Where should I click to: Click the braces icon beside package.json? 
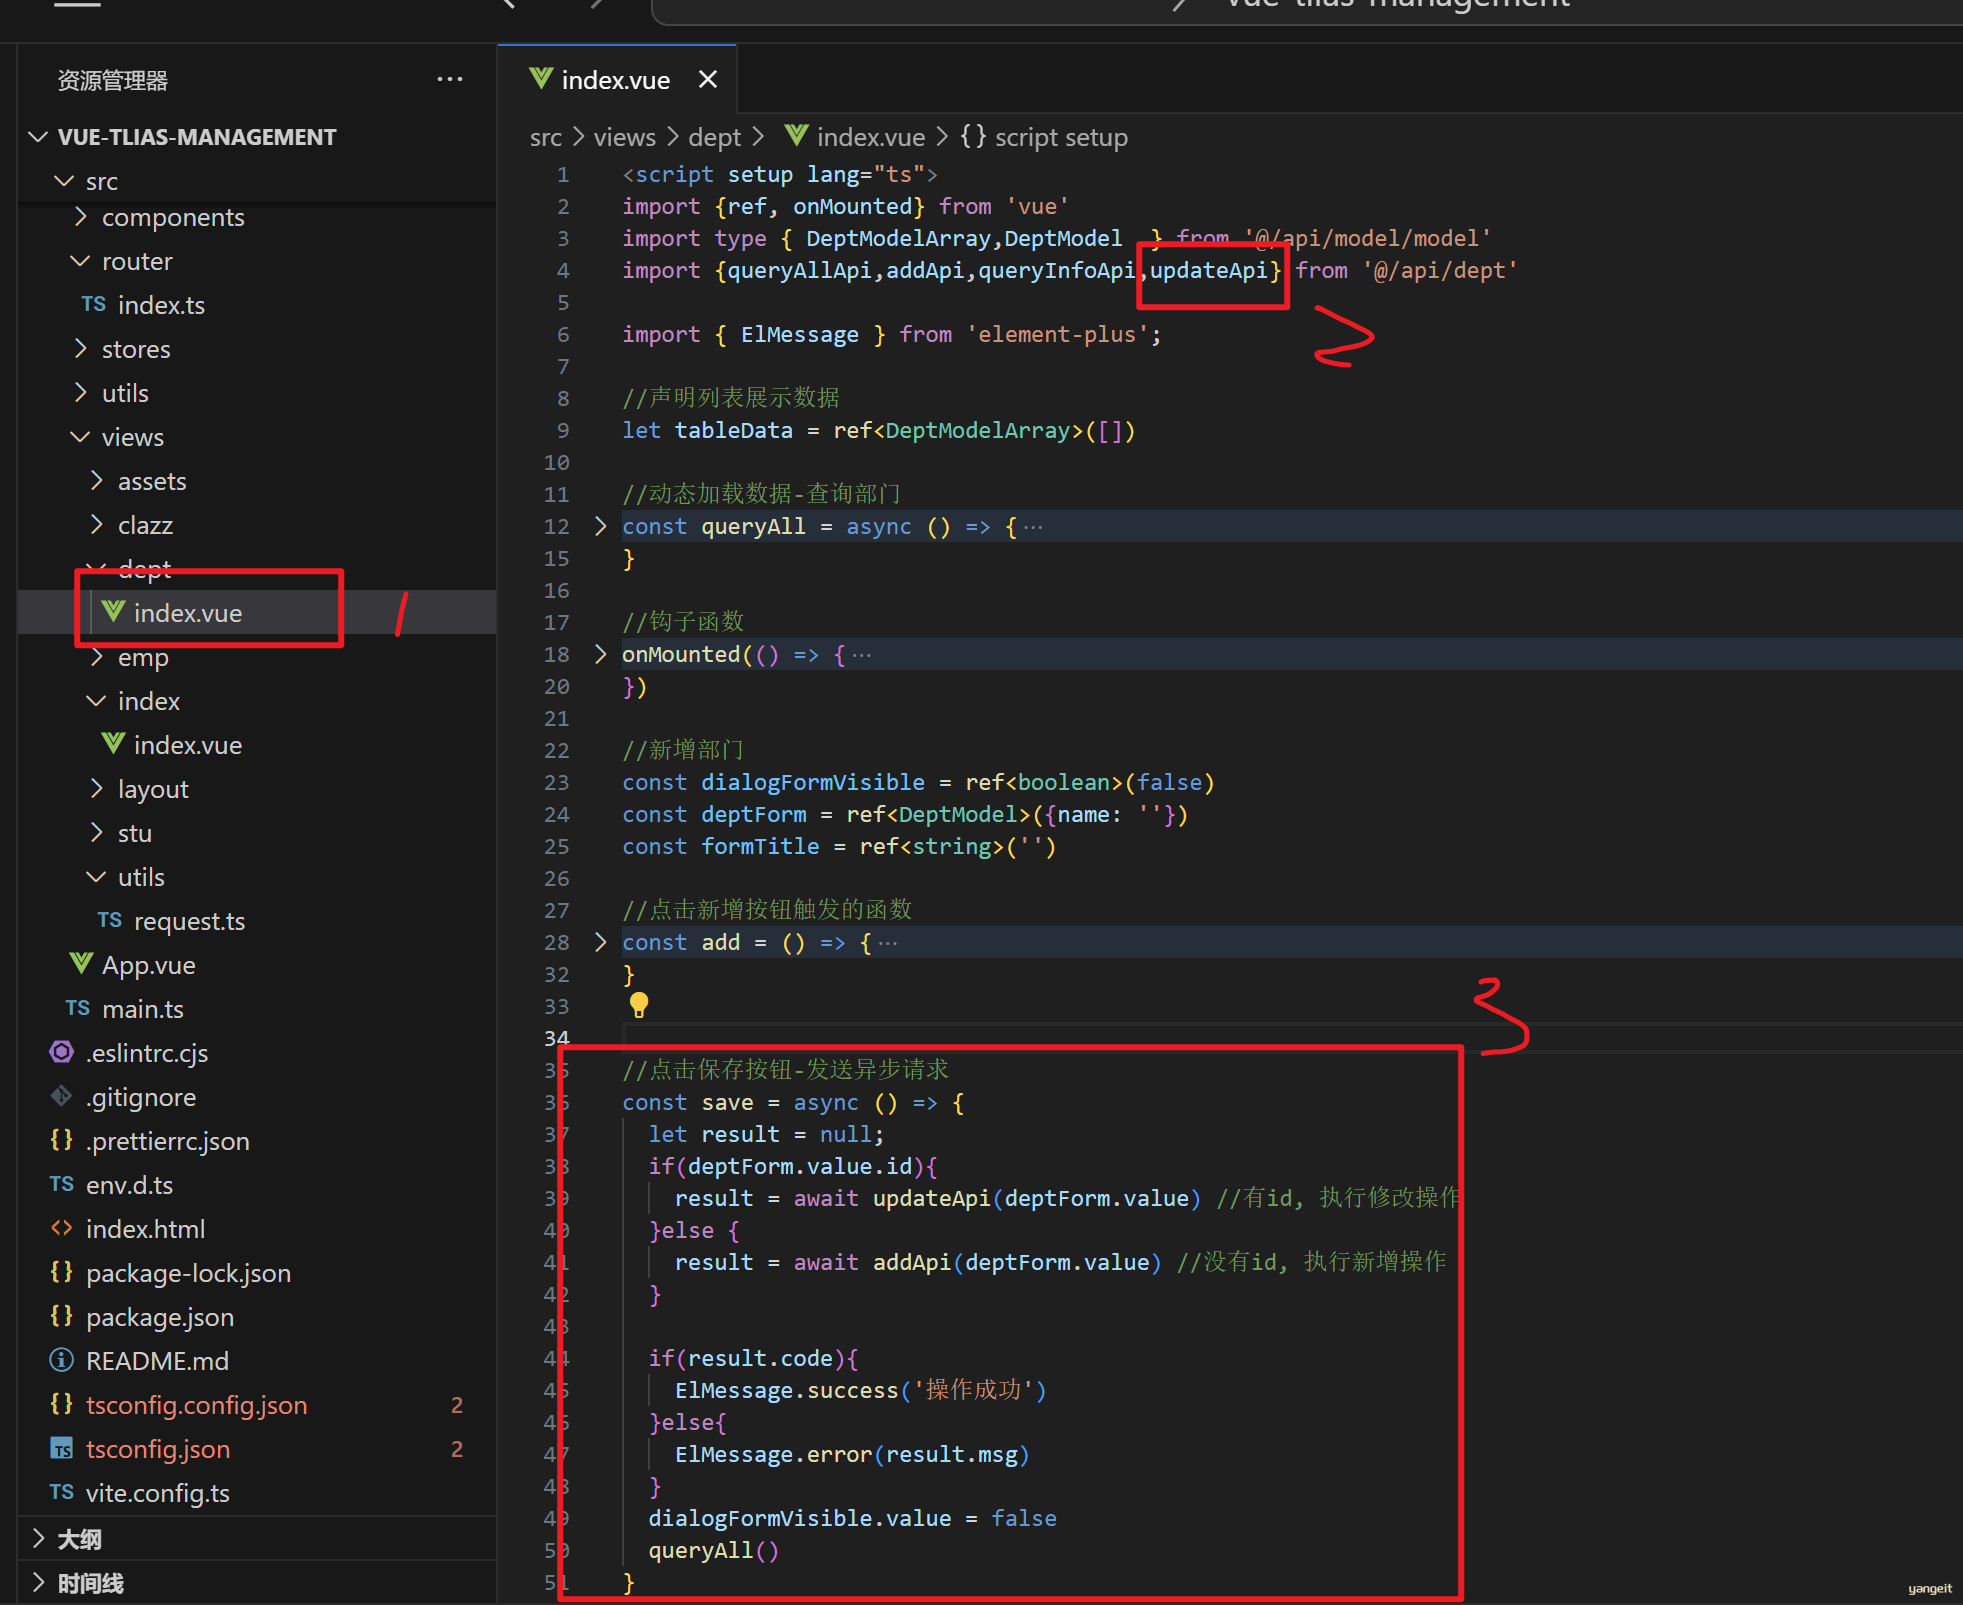(62, 1316)
